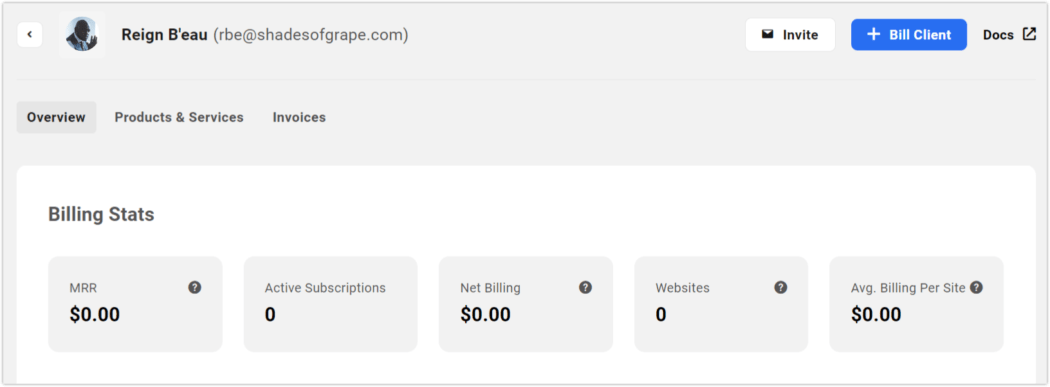Click the blue Bill Client button
This screenshot has width=1050, height=387.
click(909, 35)
